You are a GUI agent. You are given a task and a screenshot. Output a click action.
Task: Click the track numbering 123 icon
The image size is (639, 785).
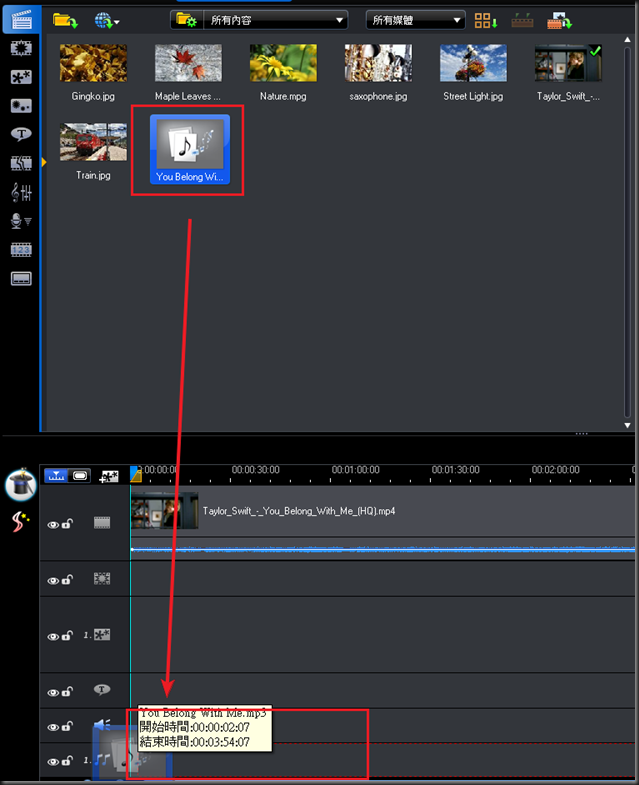point(21,249)
